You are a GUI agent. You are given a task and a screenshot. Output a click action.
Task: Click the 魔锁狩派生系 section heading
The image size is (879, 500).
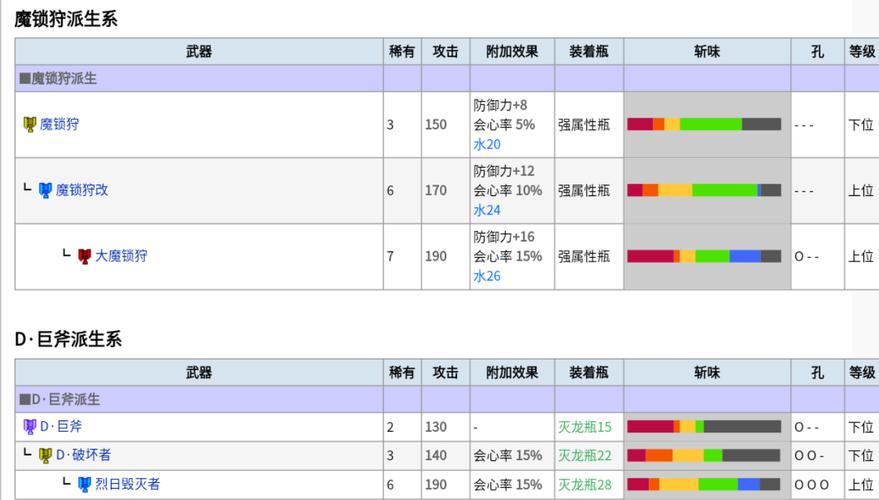coord(66,19)
